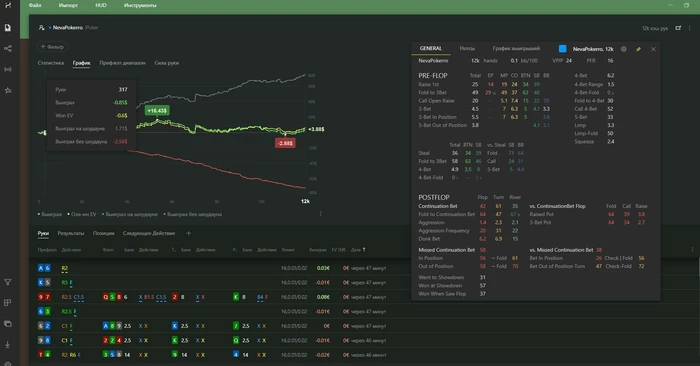This screenshot has width=700, height=366.
Task: Switch to the Статистика tab
Action: [51, 63]
